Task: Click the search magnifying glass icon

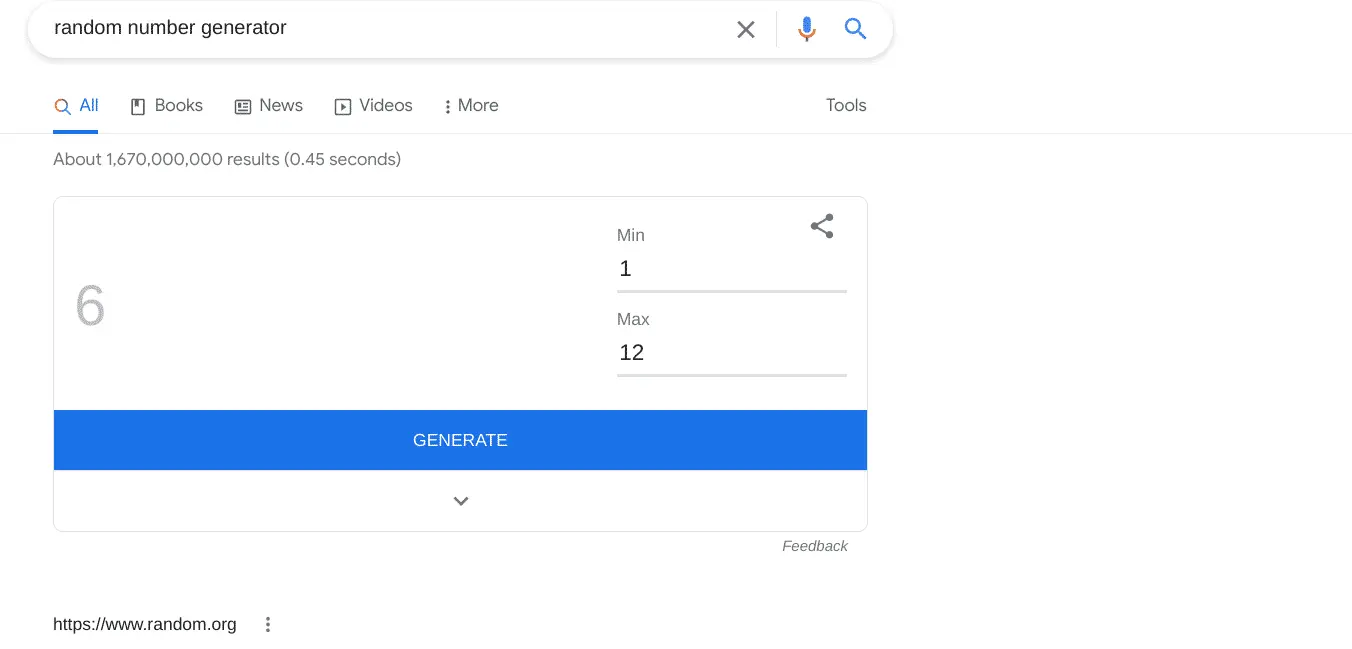Action: [855, 29]
